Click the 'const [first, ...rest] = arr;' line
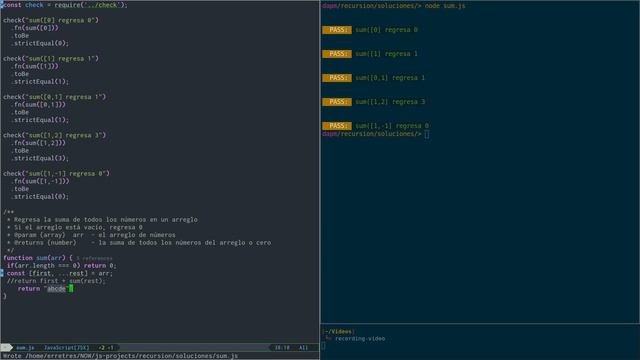The width and height of the screenshot is (640, 360). click(x=60, y=273)
